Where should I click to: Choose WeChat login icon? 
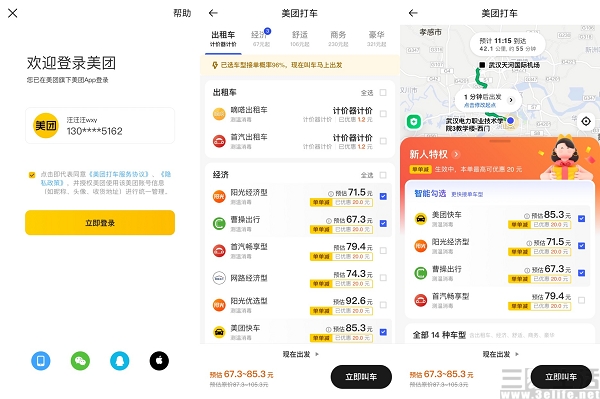(x=80, y=361)
